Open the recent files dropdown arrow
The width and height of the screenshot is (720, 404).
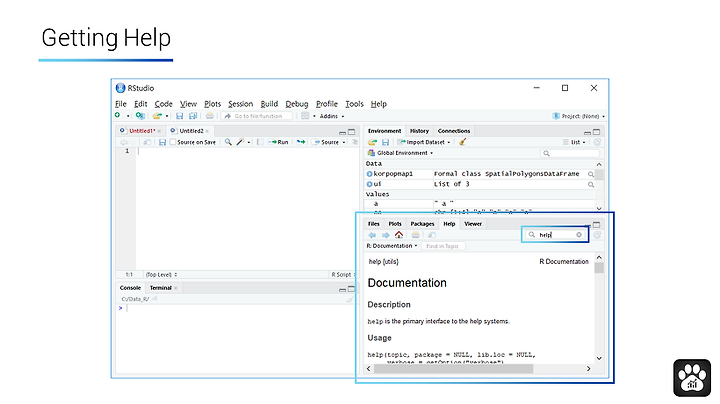tap(167, 116)
